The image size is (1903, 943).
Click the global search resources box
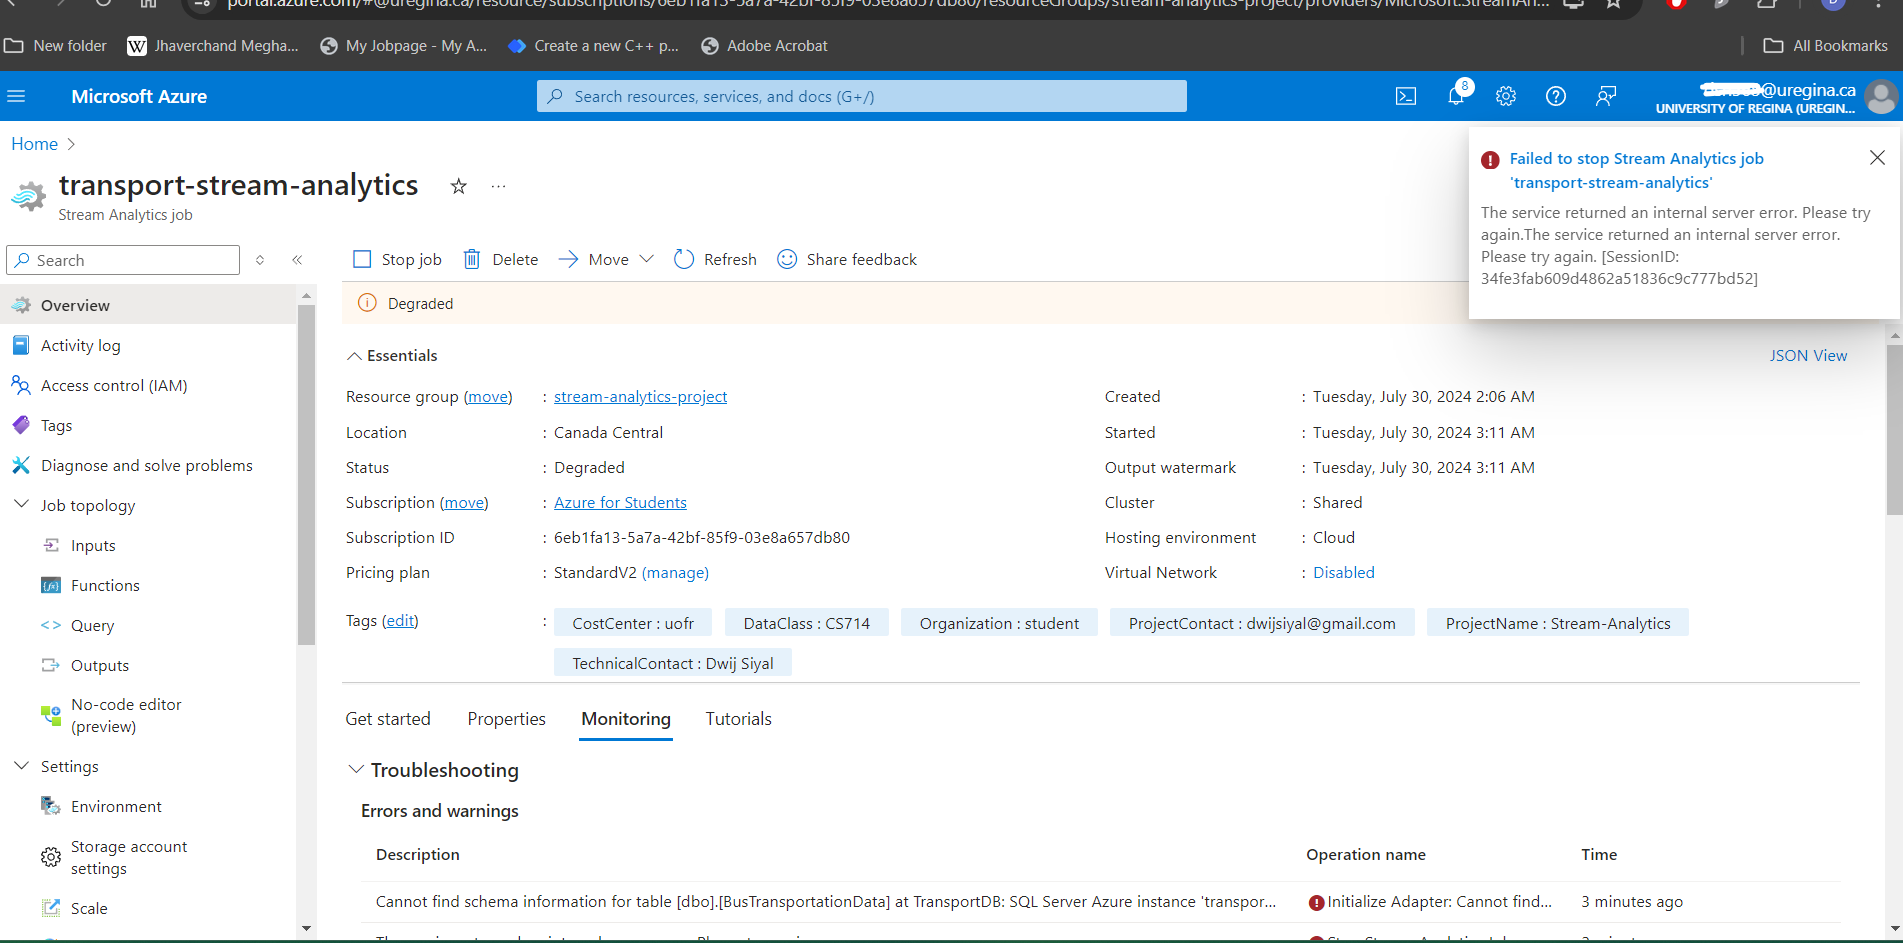(862, 96)
